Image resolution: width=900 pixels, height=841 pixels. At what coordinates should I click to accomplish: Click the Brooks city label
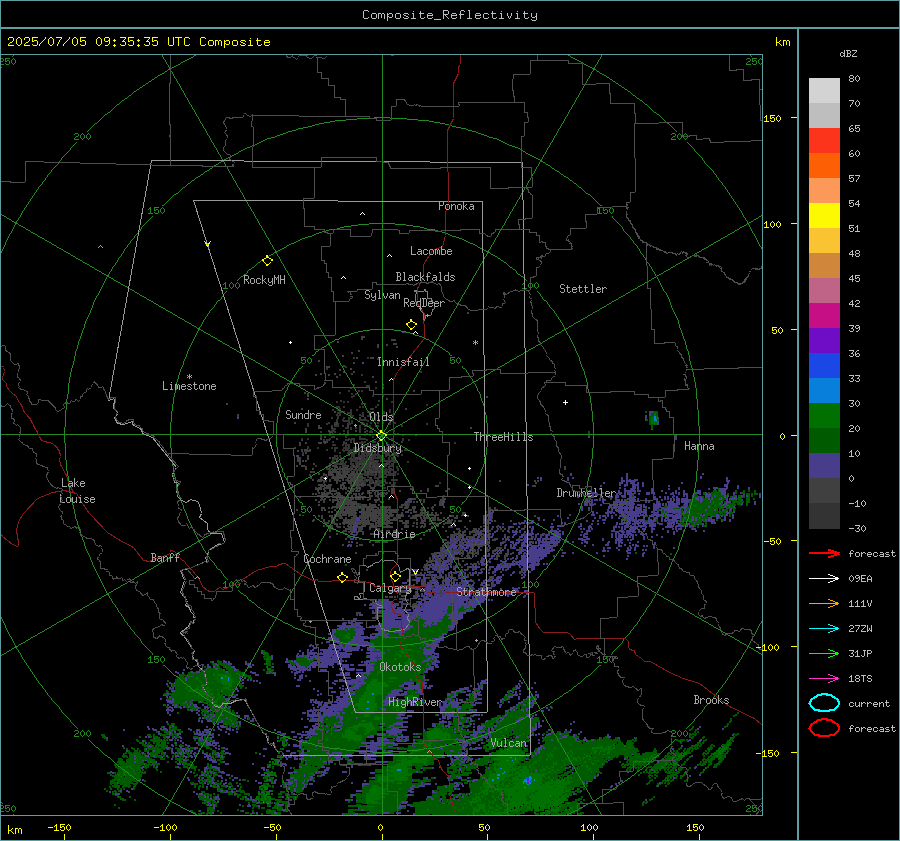coord(711,700)
